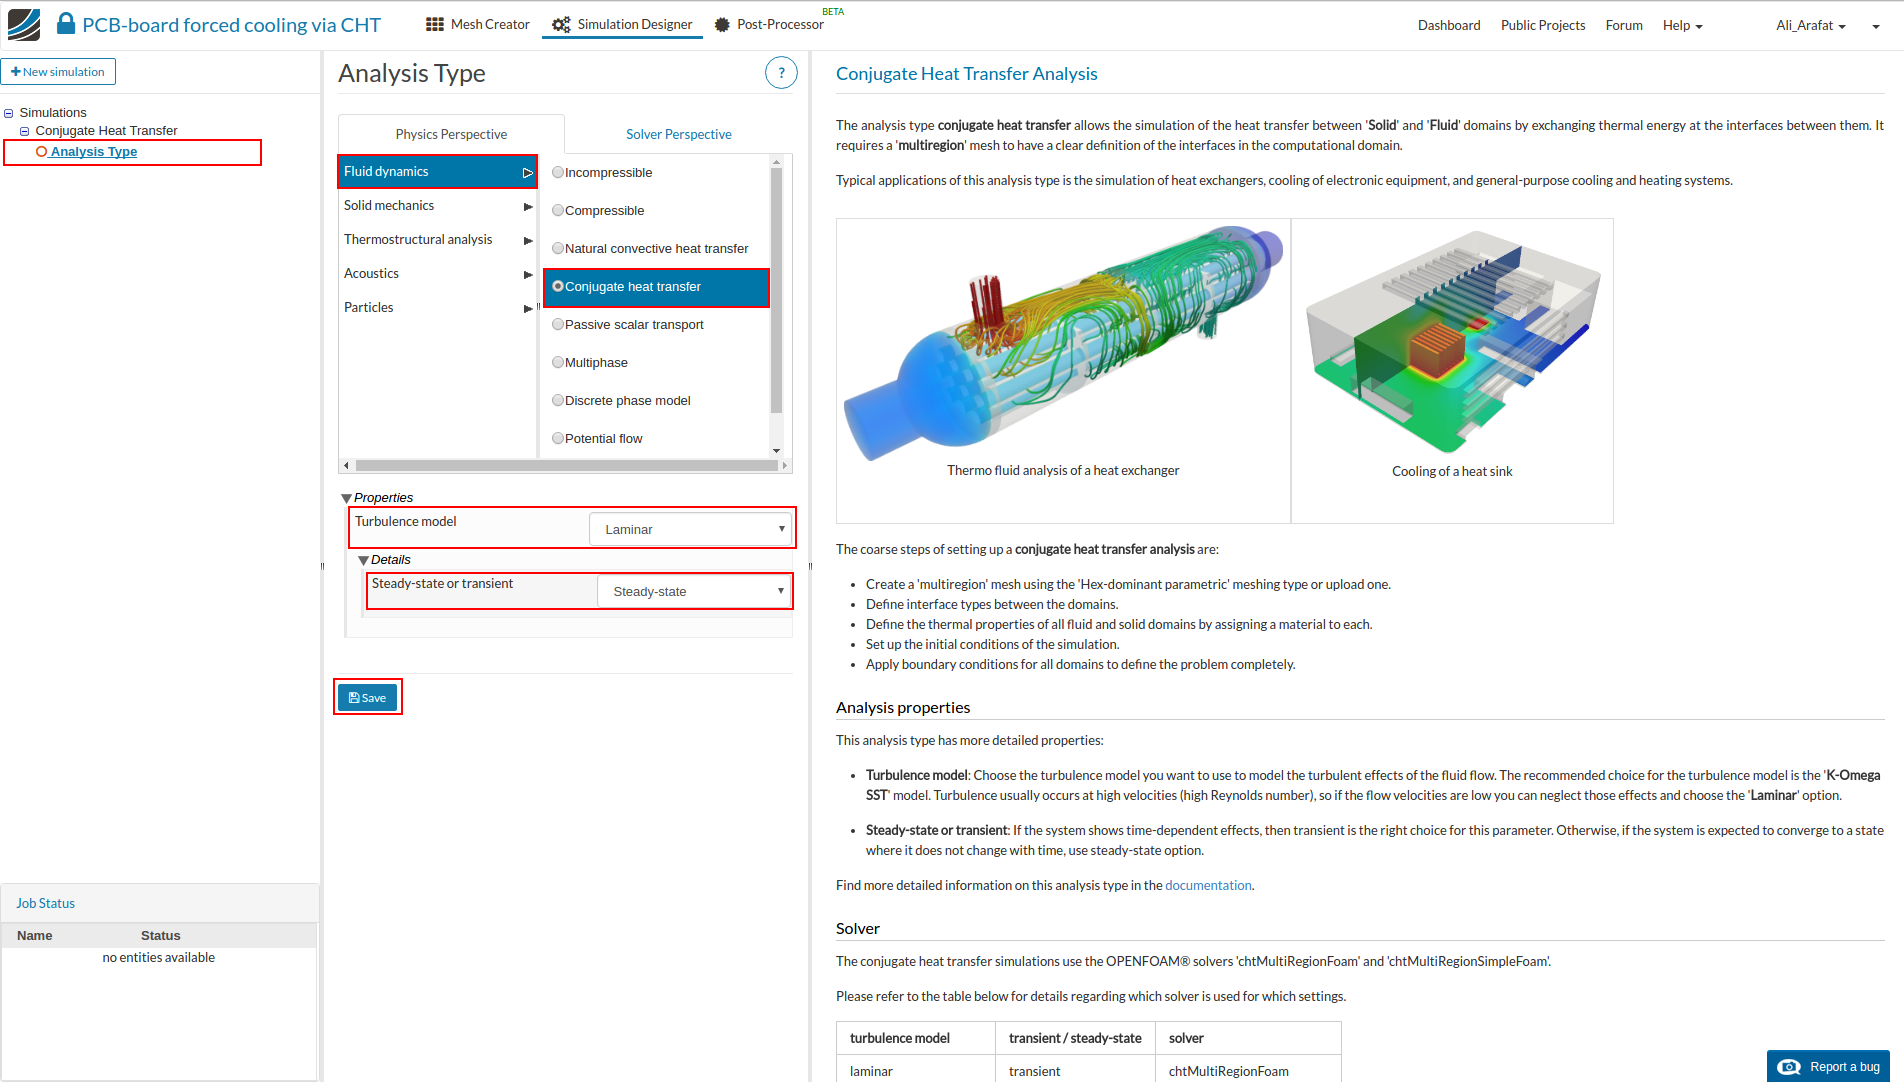The width and height of the screenshot is (1904, 1082).
Task: Click the Post-Processor cog icon
Action: (x=722, y=24)
